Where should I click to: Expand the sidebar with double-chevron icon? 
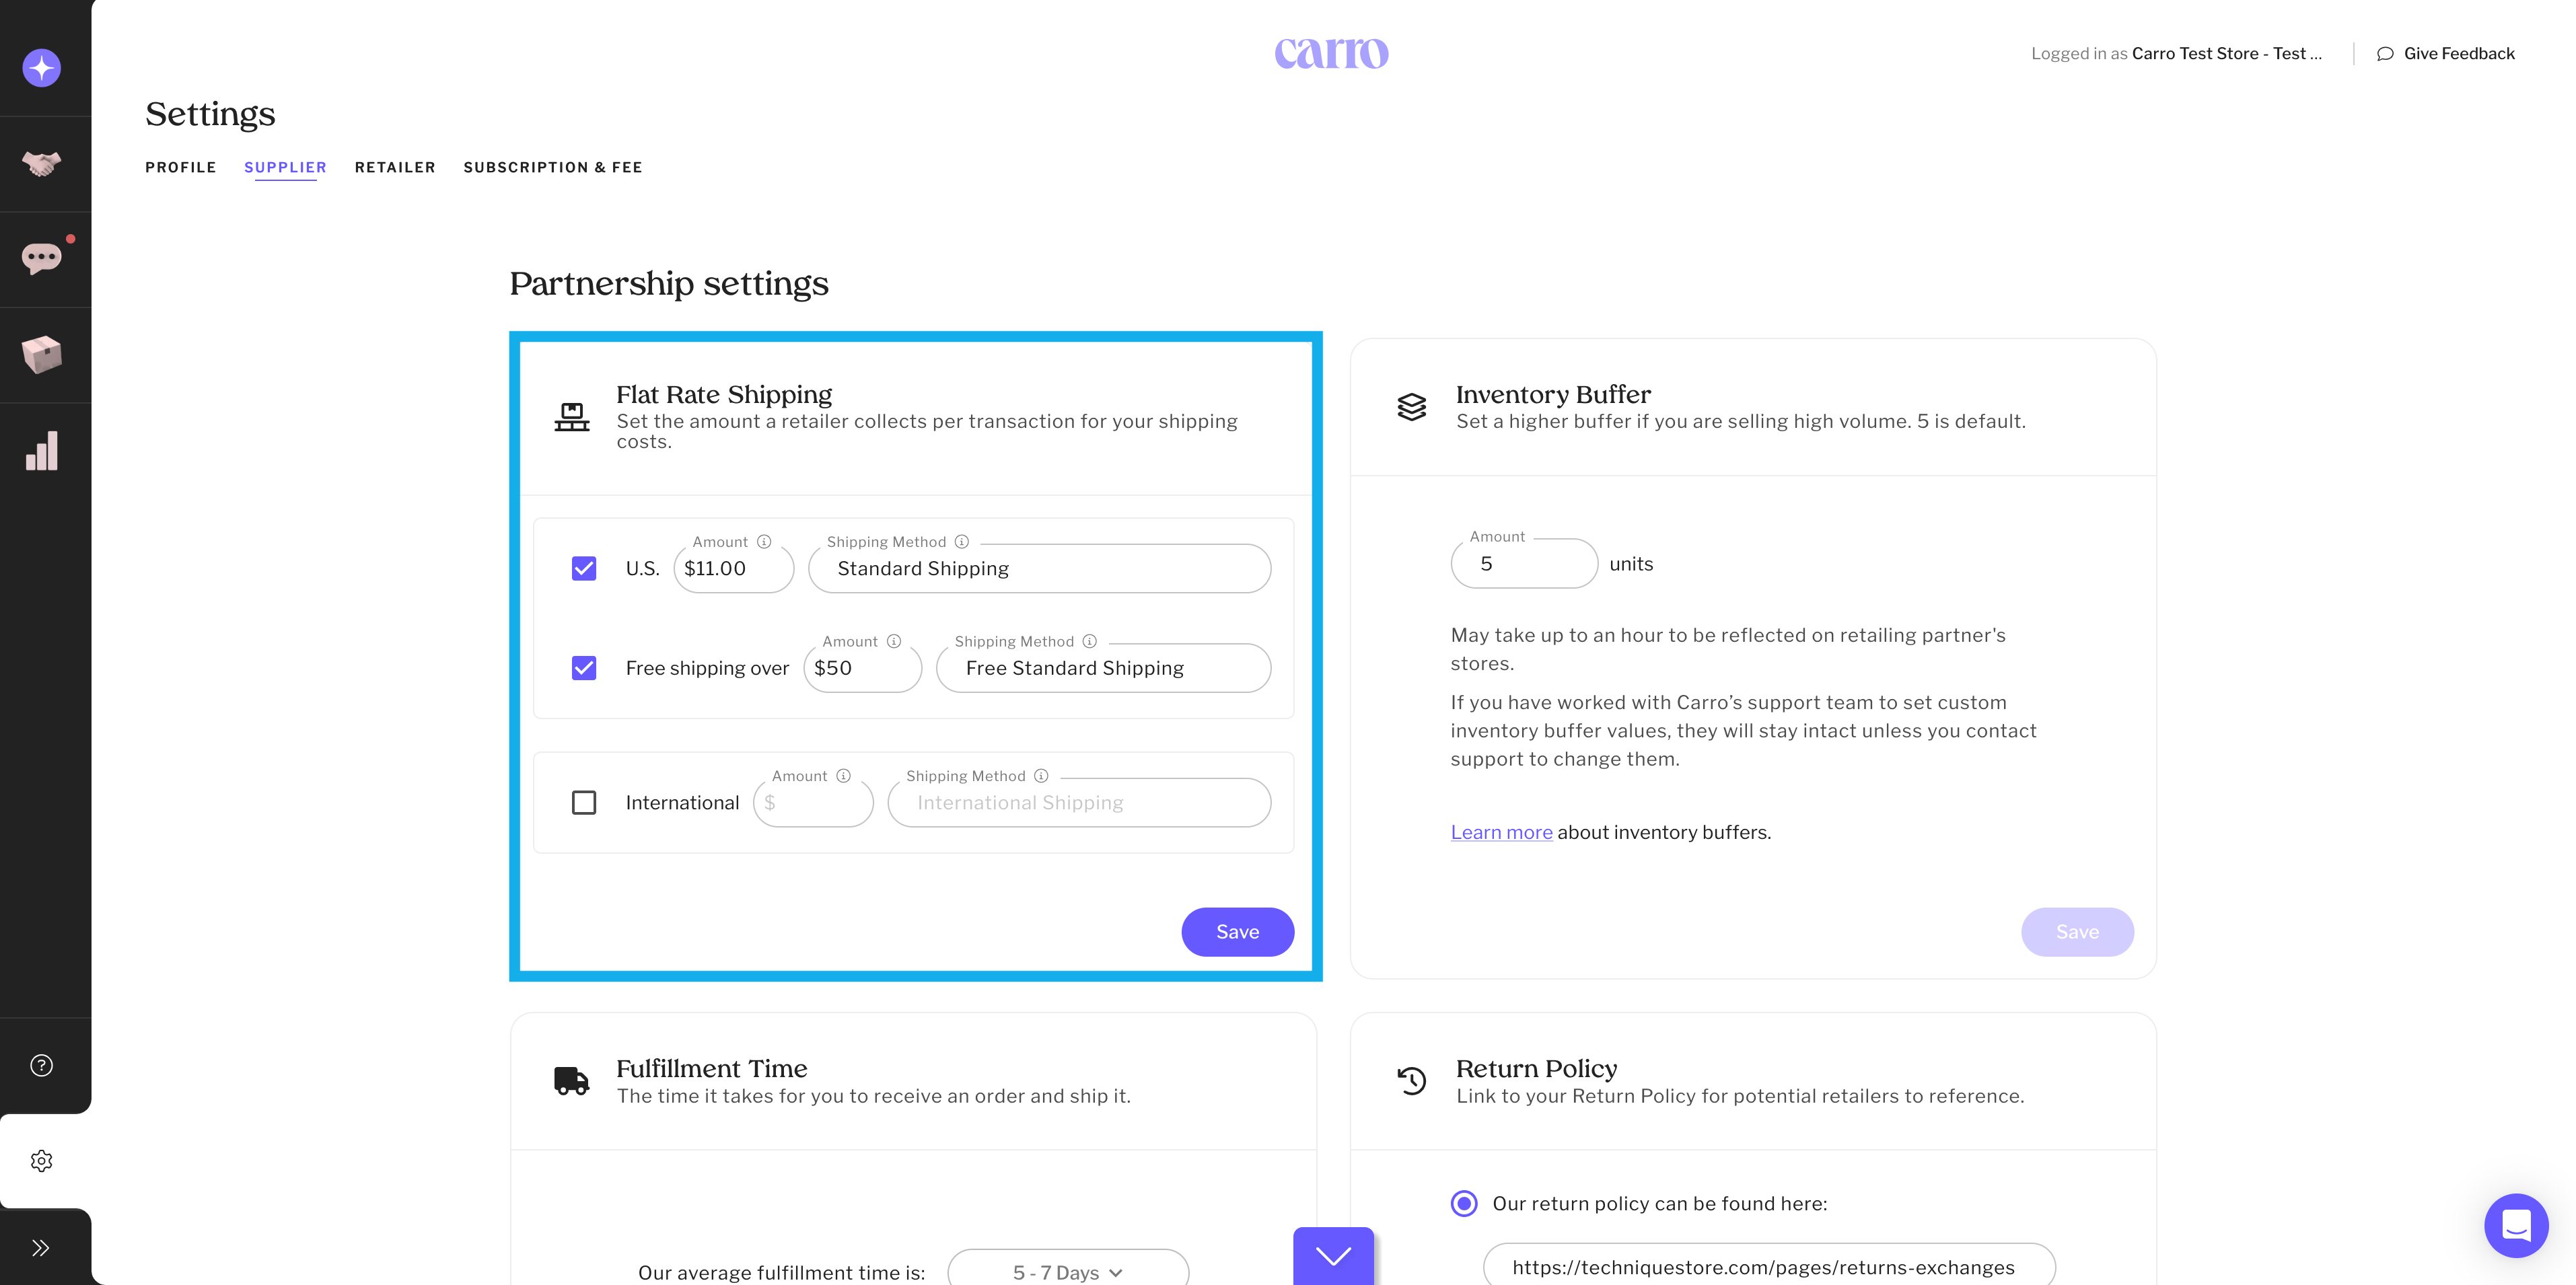42,1247
